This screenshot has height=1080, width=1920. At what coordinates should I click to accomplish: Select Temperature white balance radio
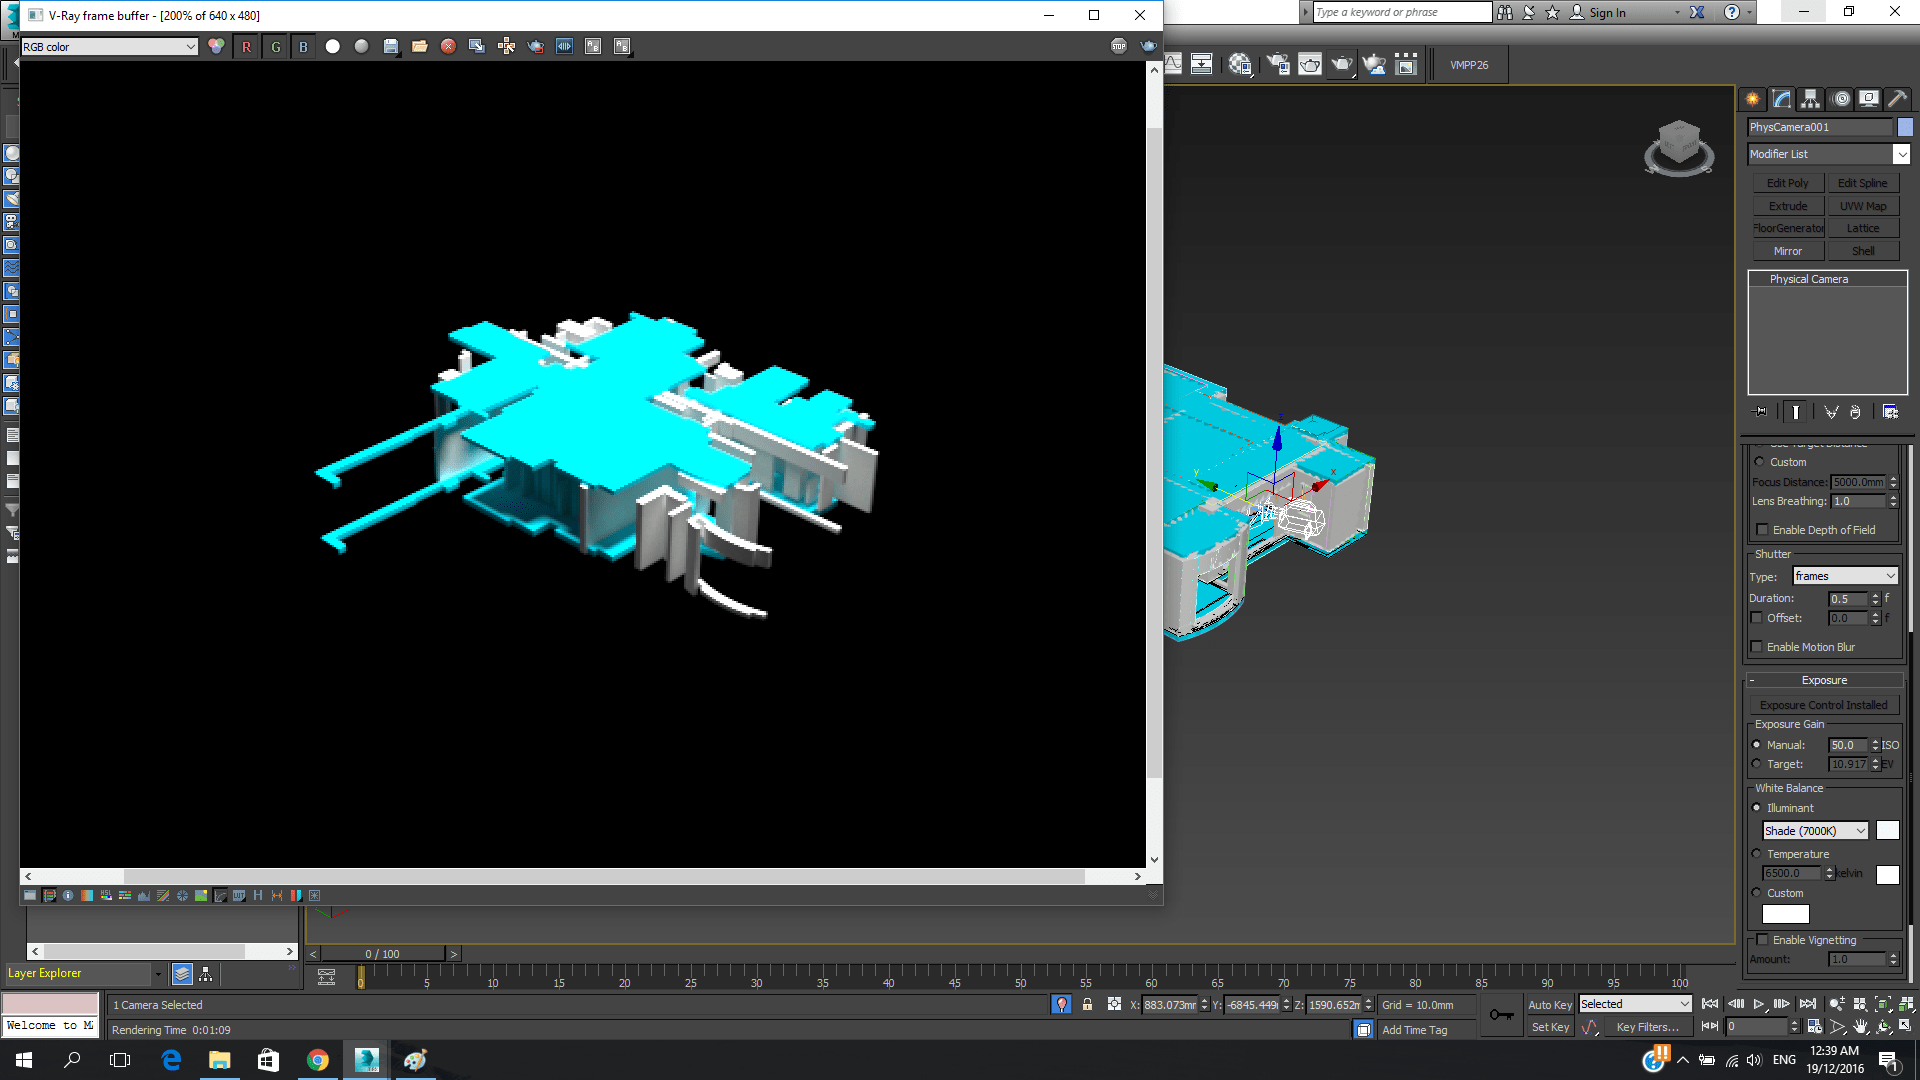click(x=1757, y=854)
